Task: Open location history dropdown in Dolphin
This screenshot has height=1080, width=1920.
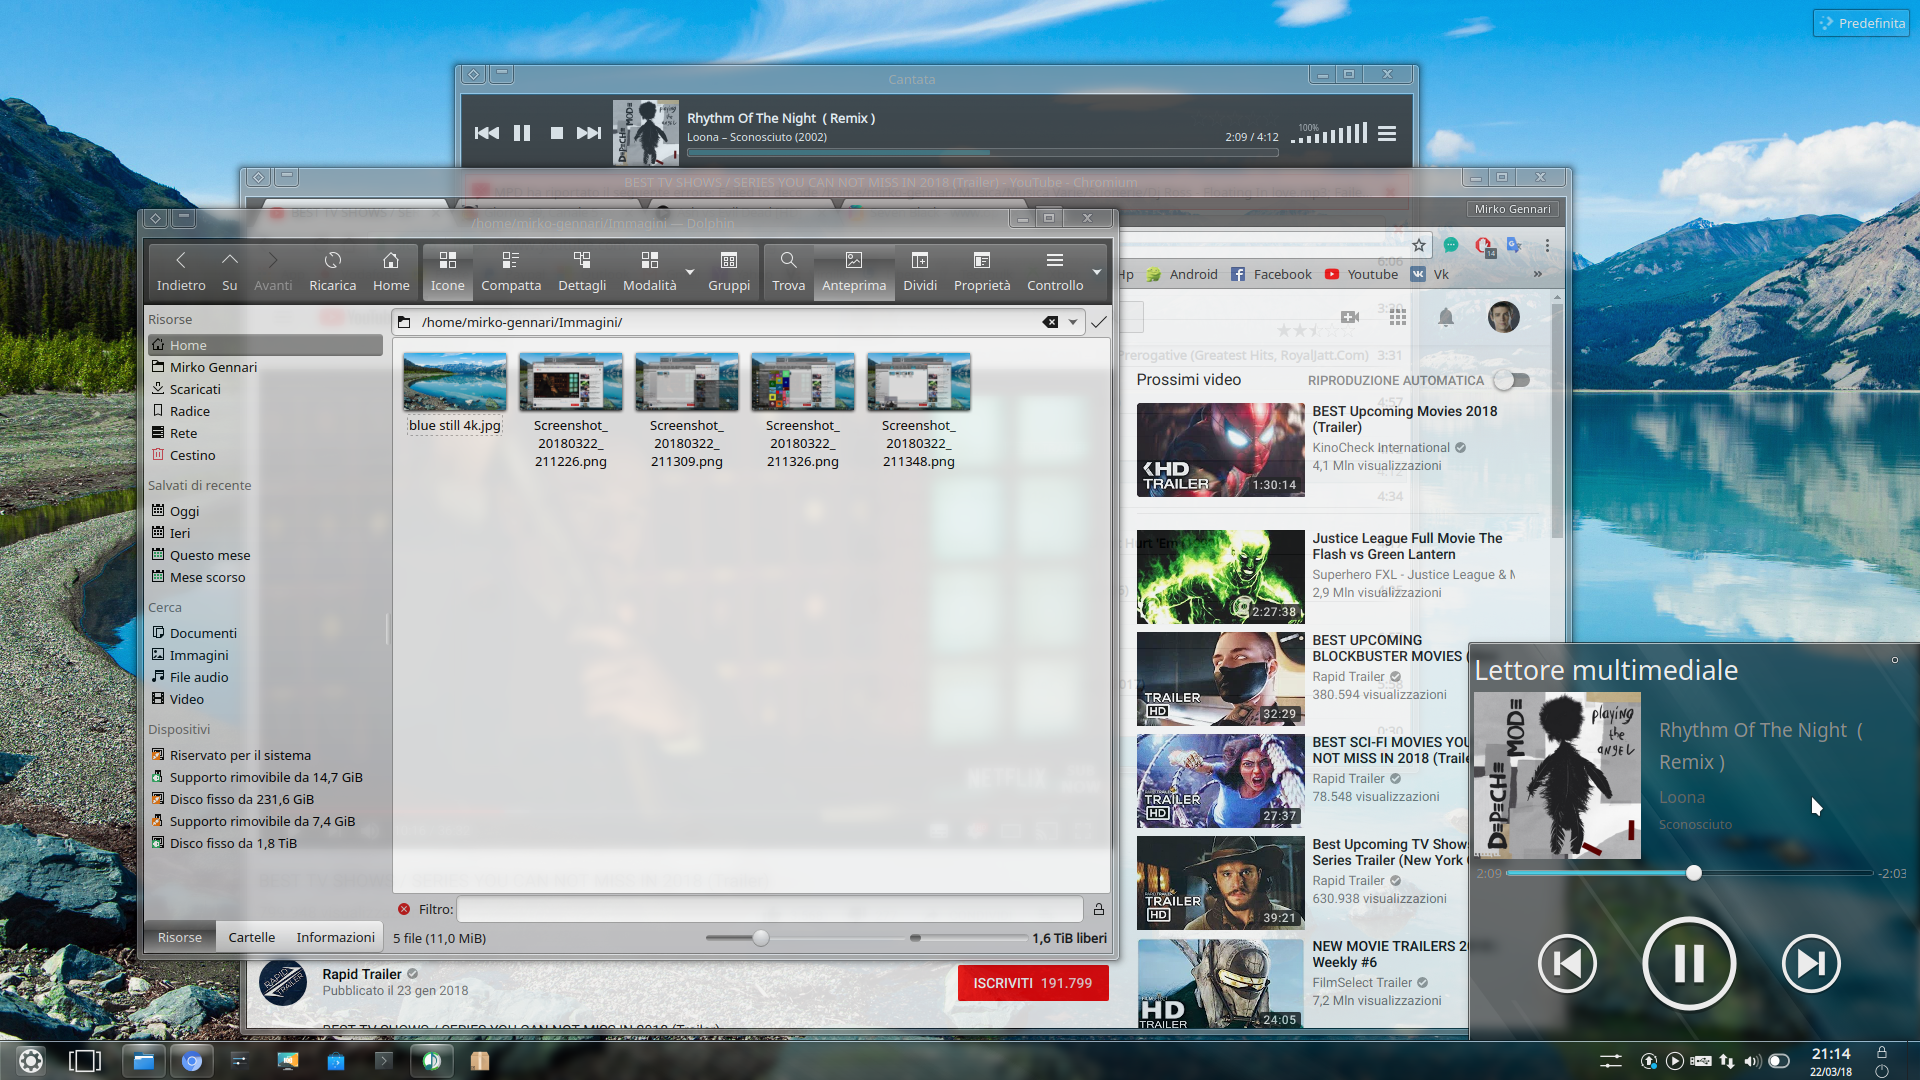Action: (1073, 322)
